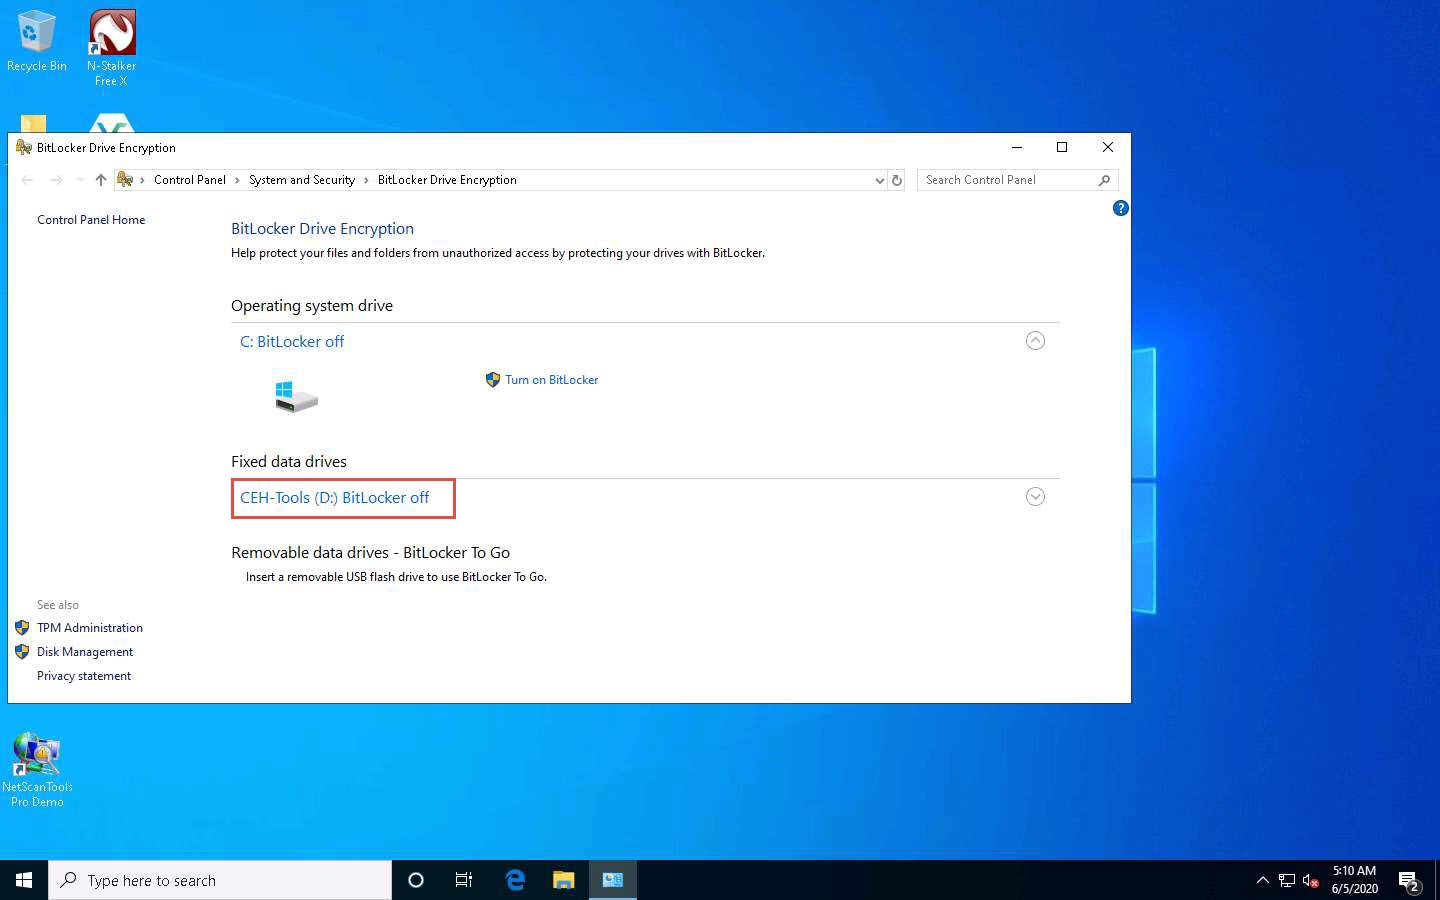Click the refresh icon beside address bar
The height and width of the screenshot is (900, 1440).
pyautogui.click(x=897, y=180)
